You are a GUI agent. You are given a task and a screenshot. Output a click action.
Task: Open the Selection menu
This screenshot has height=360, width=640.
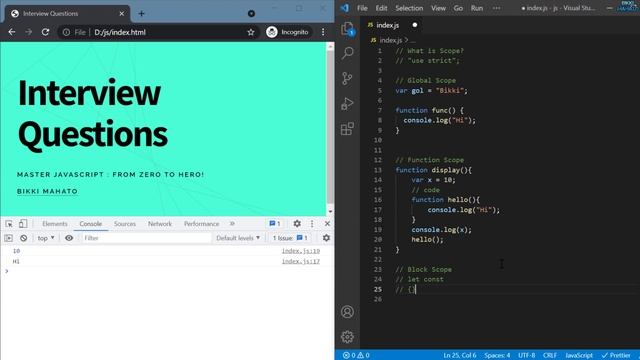(409, 8)
